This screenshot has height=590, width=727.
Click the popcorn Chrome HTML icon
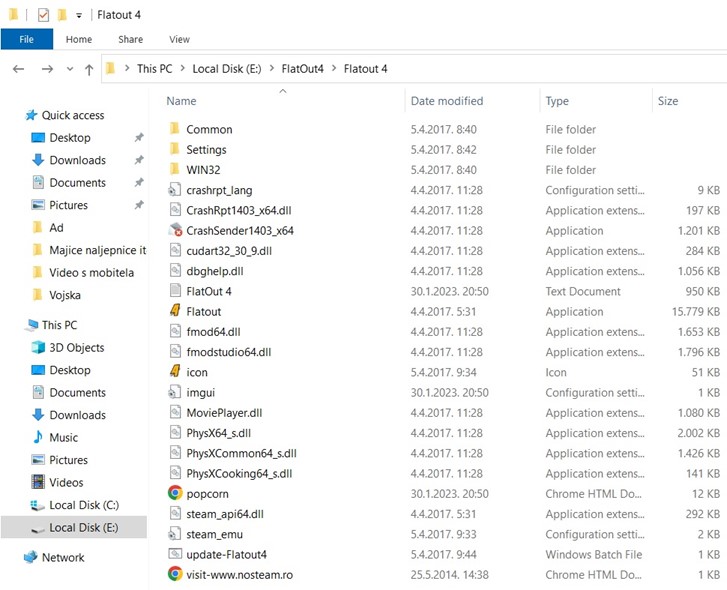tap(174, 494)
